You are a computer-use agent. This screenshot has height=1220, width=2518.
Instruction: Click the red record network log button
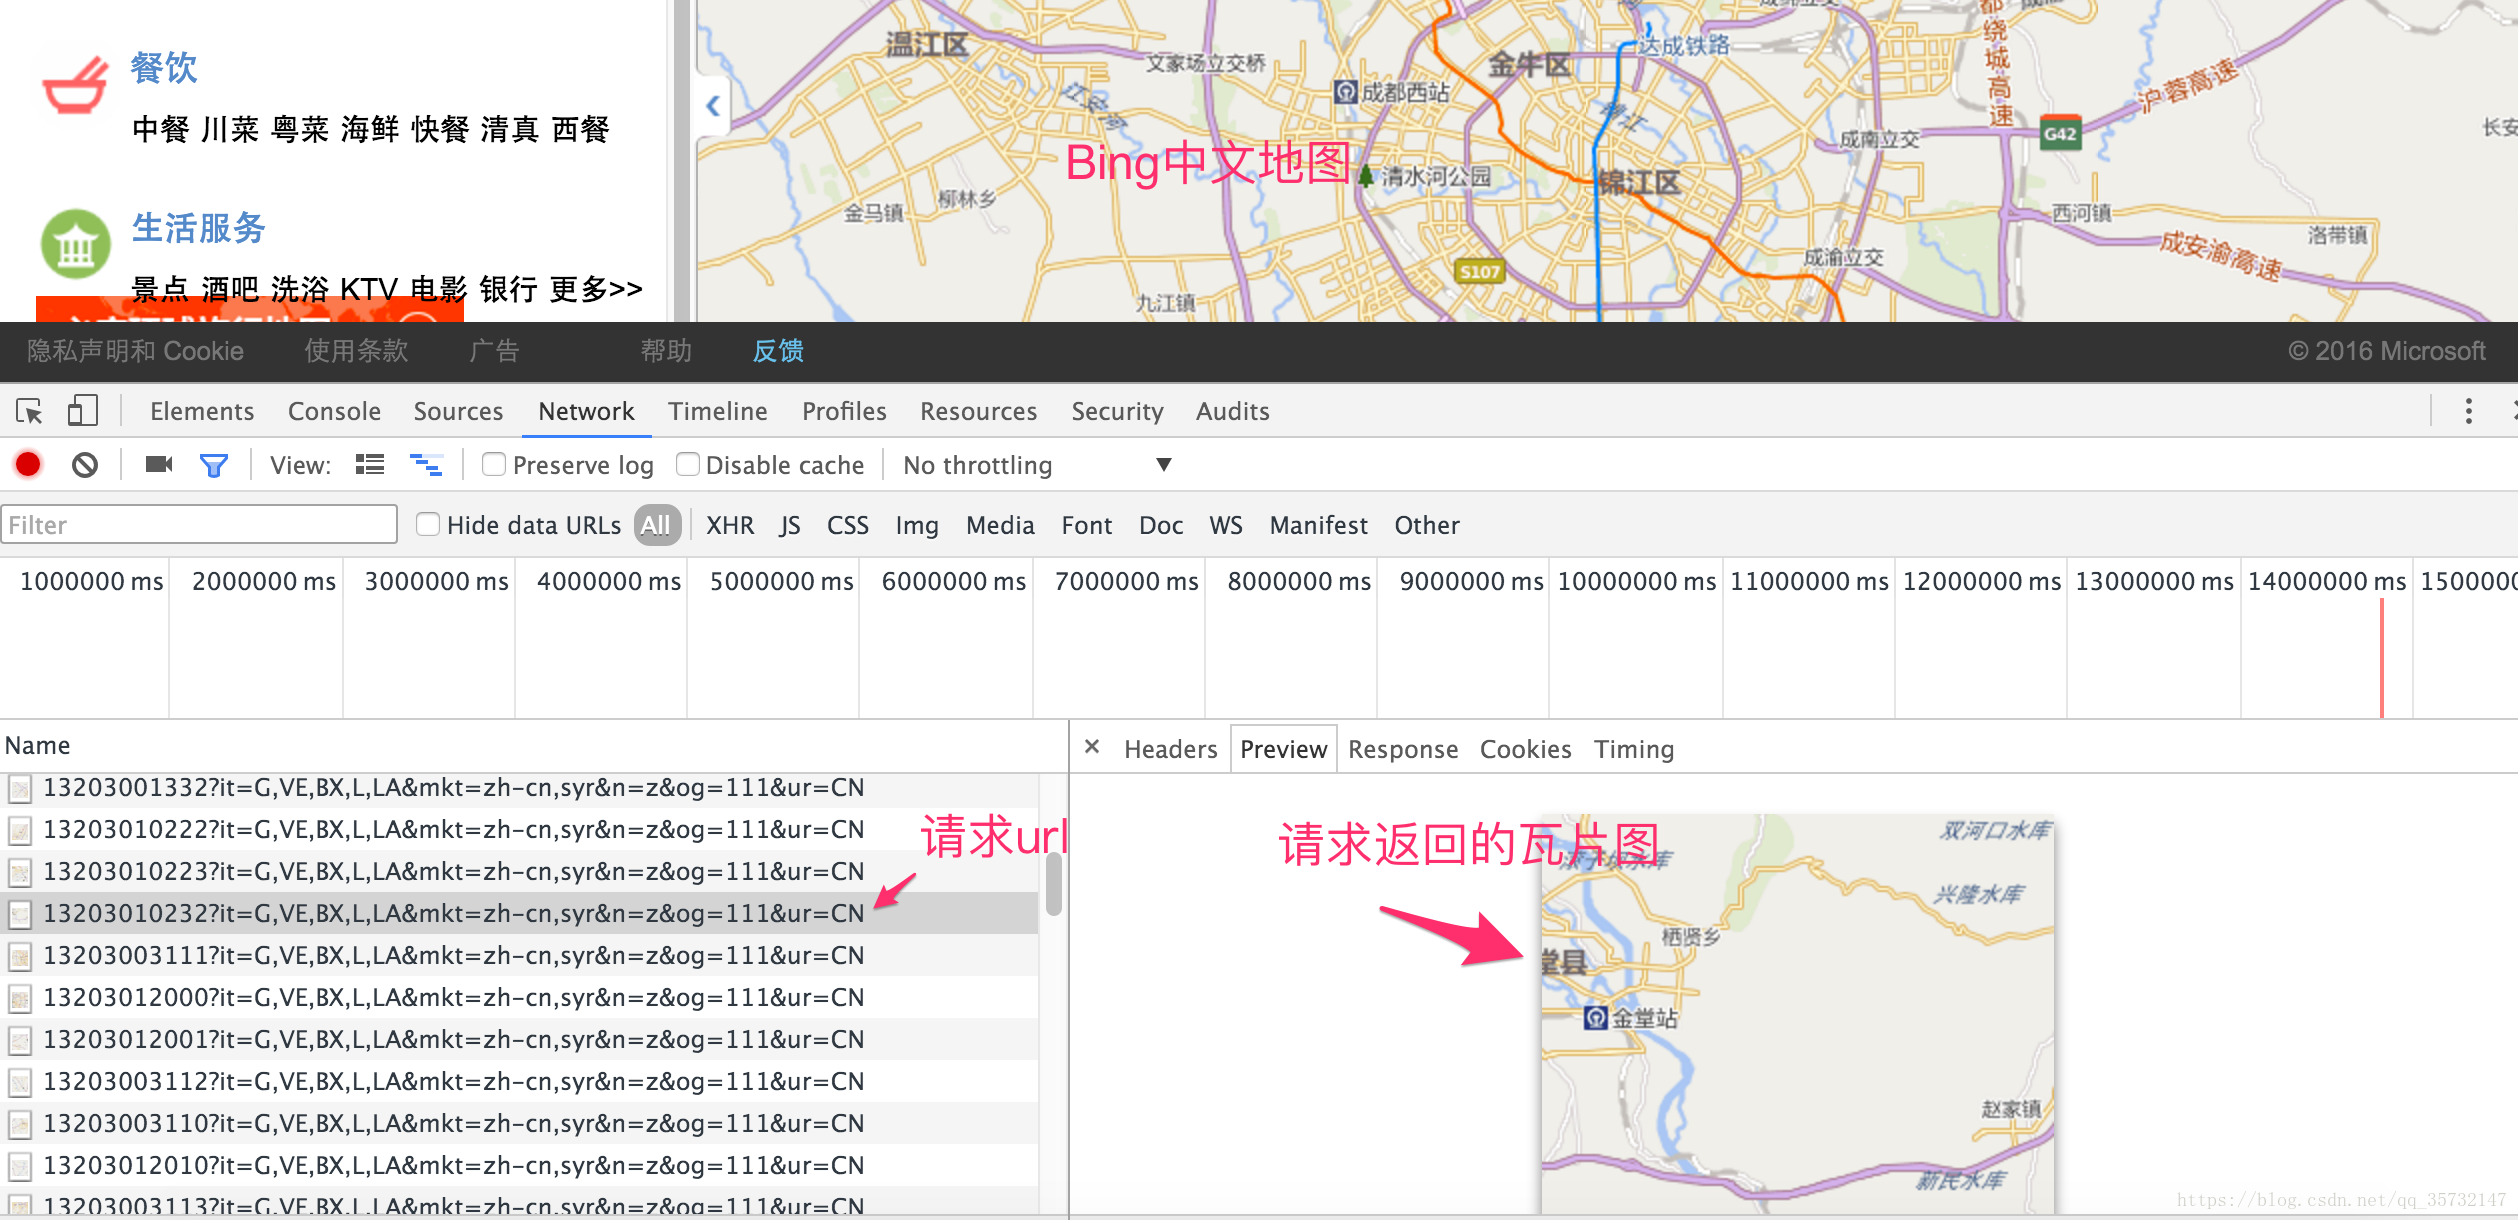[28, 464]
